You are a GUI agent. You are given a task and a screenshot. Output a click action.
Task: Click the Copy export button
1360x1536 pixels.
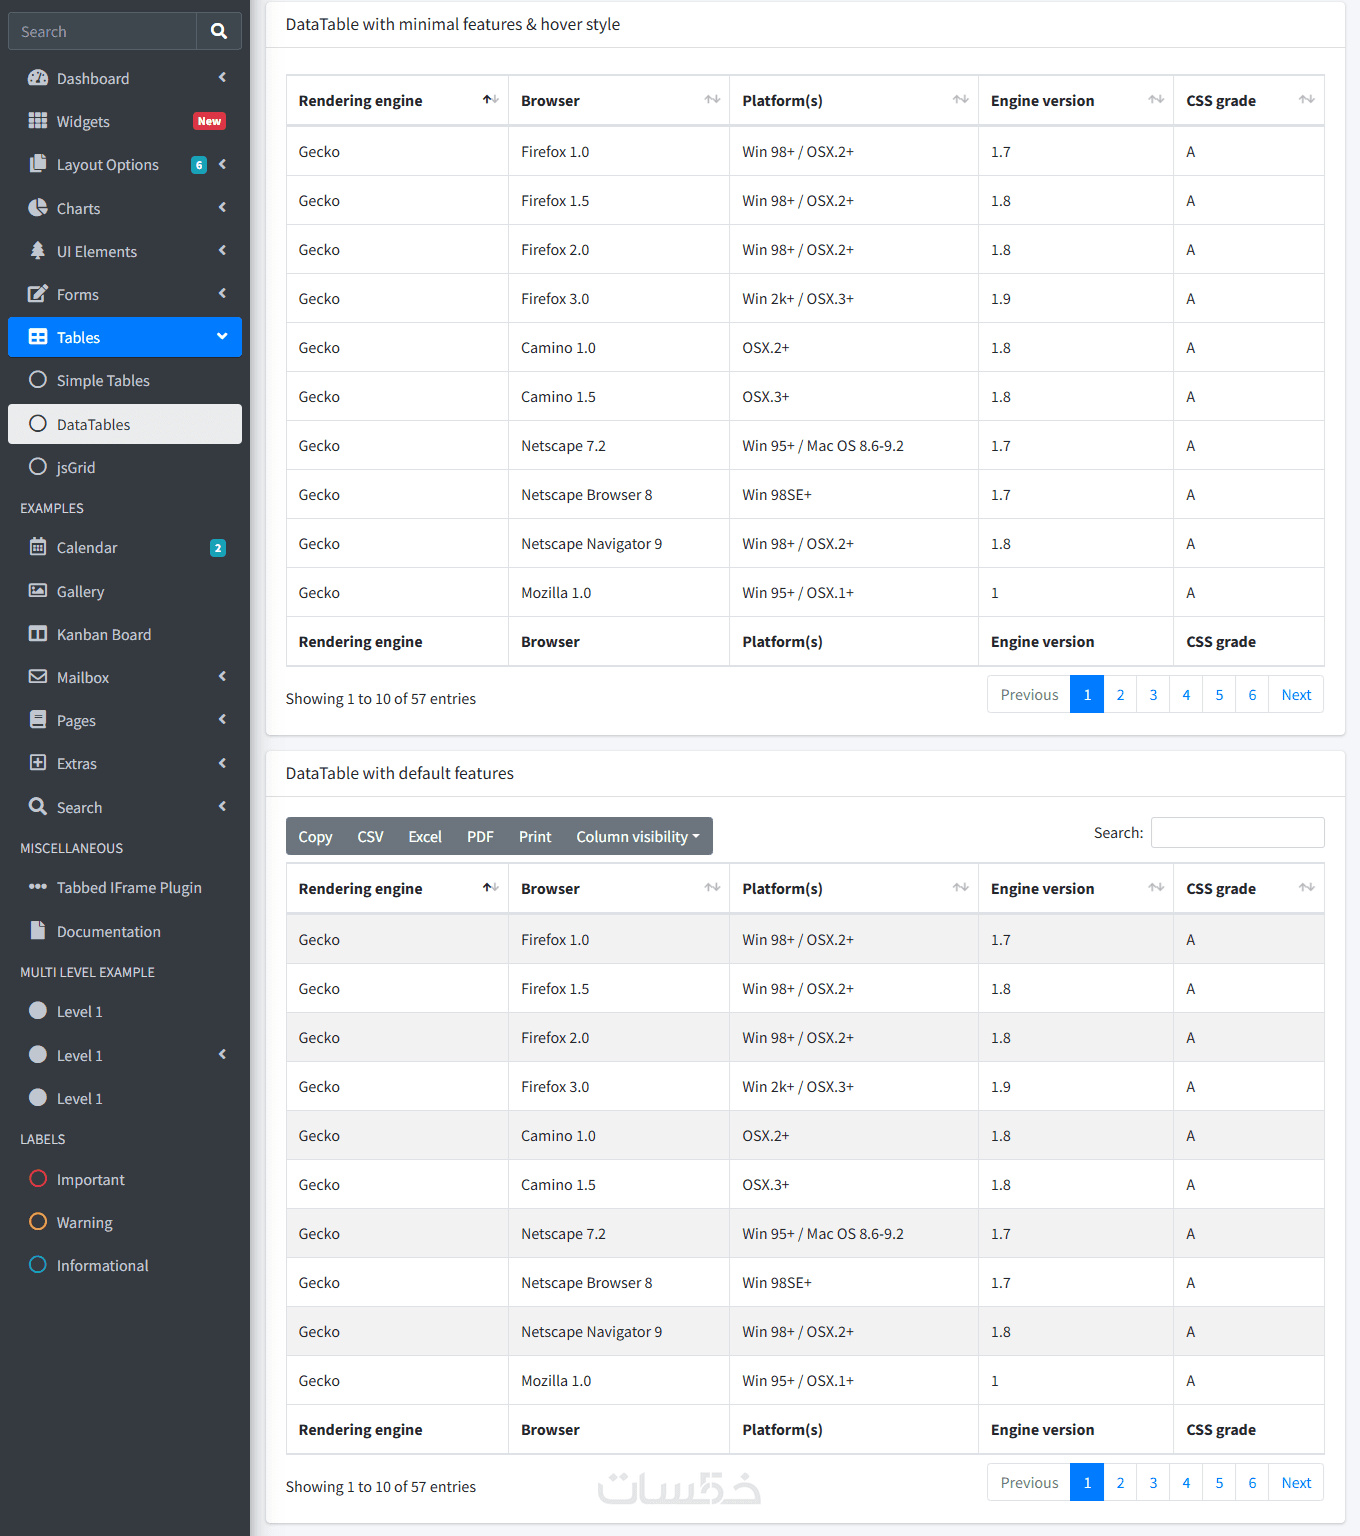315,836
